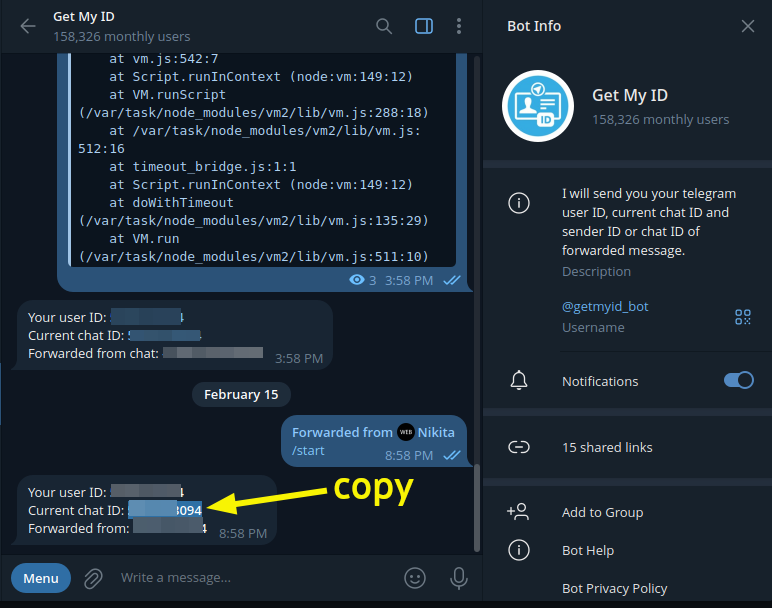Click the 8:58 PM bot reply 'Your user ID:' line

tap(106, 492)
